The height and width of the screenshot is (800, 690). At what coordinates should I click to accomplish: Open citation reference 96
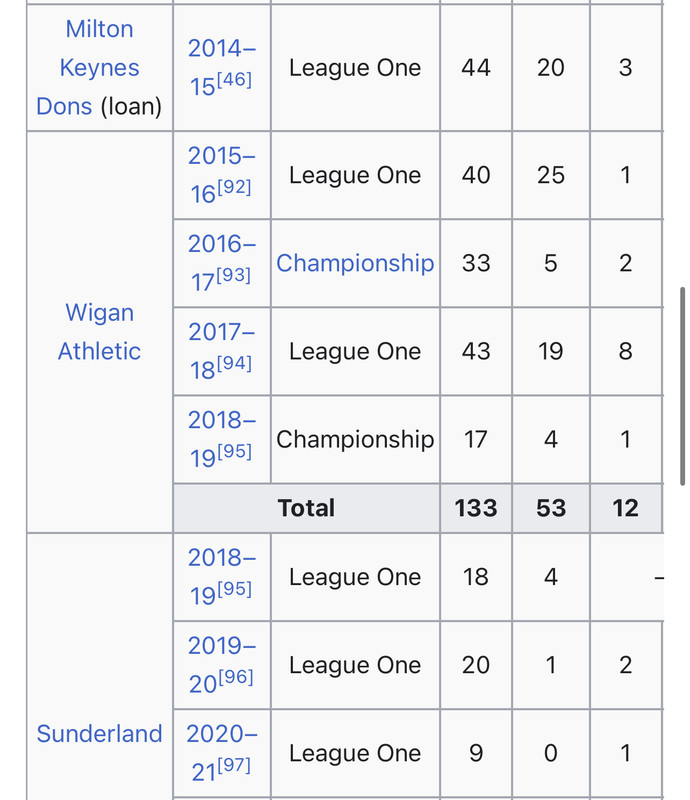(235, 677)
